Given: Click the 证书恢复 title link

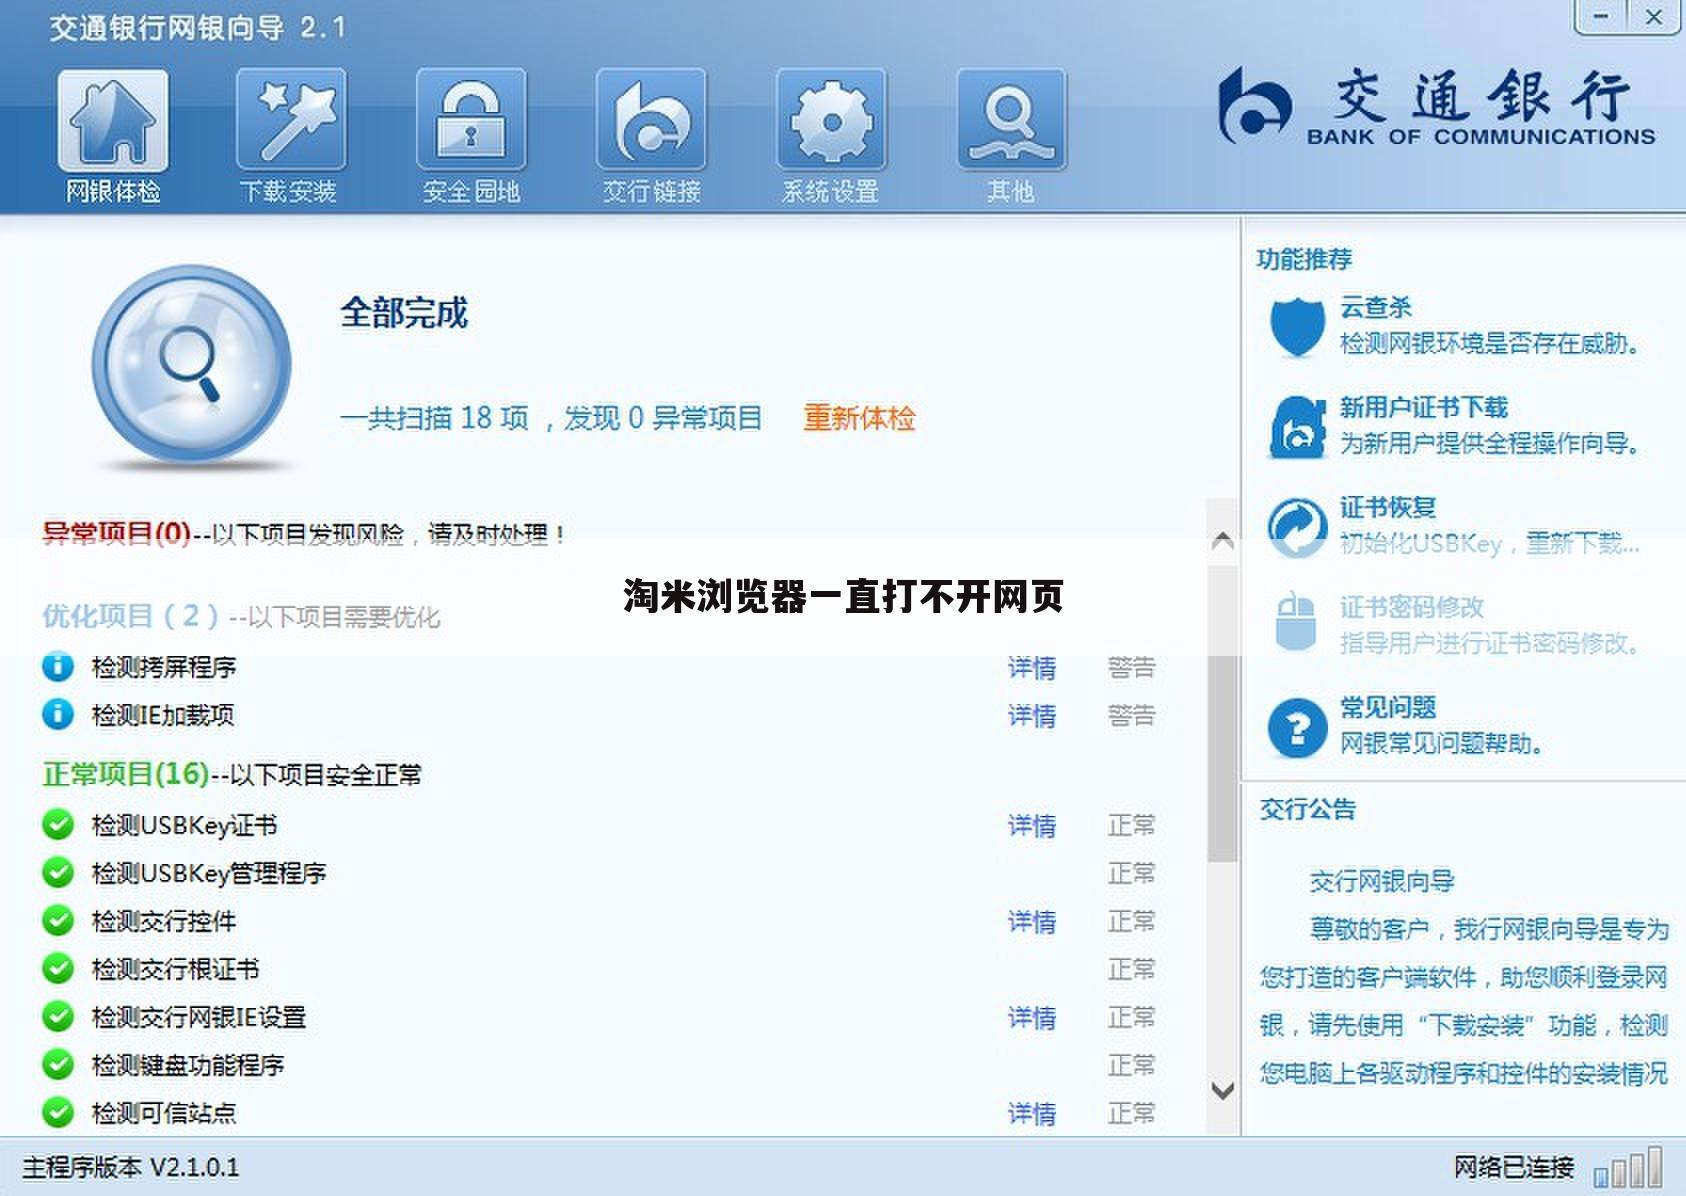Looking at the screenshot, I should [1388, 507].
